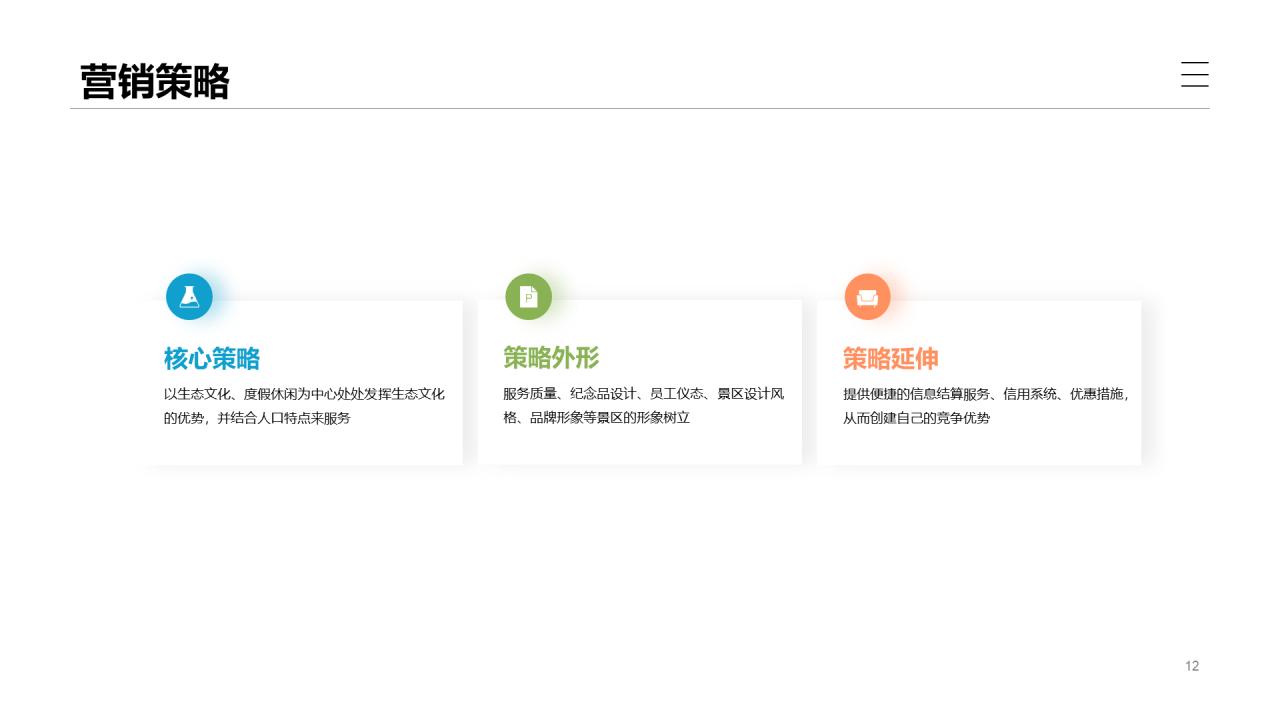Click the 策略外形 heading

pos(551,358)
